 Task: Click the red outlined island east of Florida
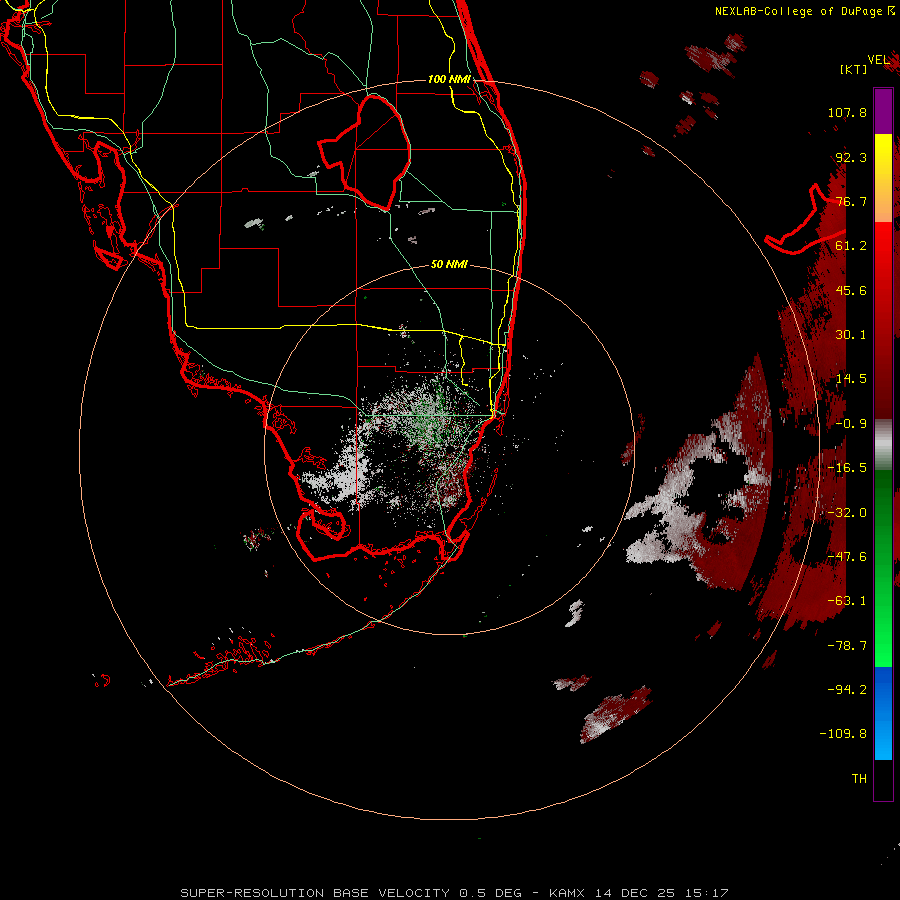click(x=805, y=221)
